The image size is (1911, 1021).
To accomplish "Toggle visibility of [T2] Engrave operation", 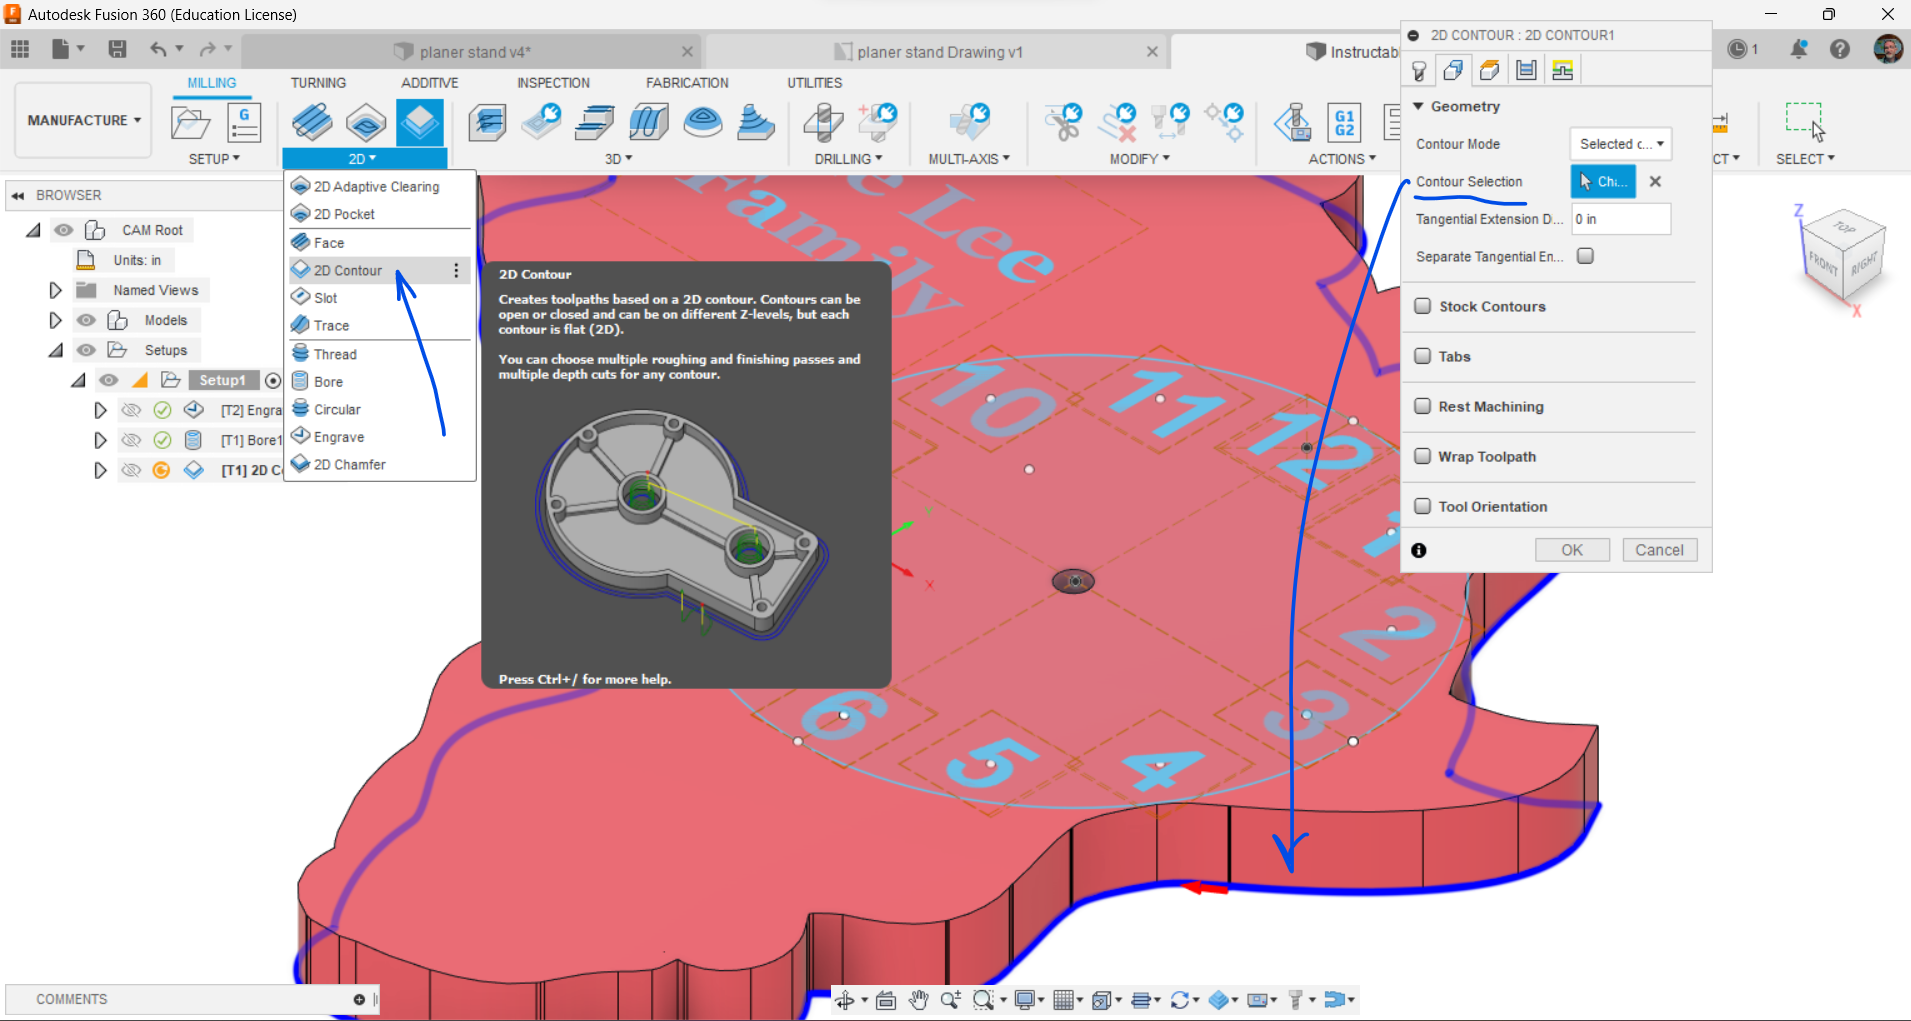I will click(131, 410).
